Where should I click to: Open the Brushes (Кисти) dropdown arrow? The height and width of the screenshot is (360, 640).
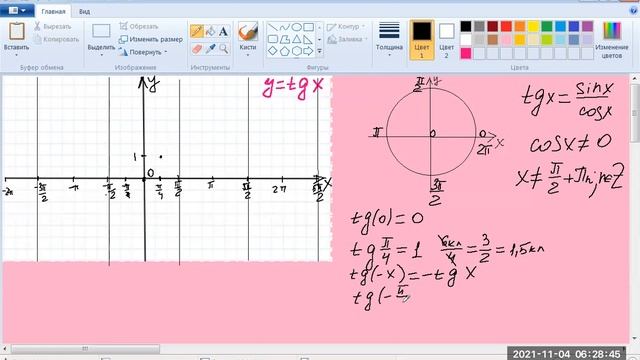(x=248, y=55)
